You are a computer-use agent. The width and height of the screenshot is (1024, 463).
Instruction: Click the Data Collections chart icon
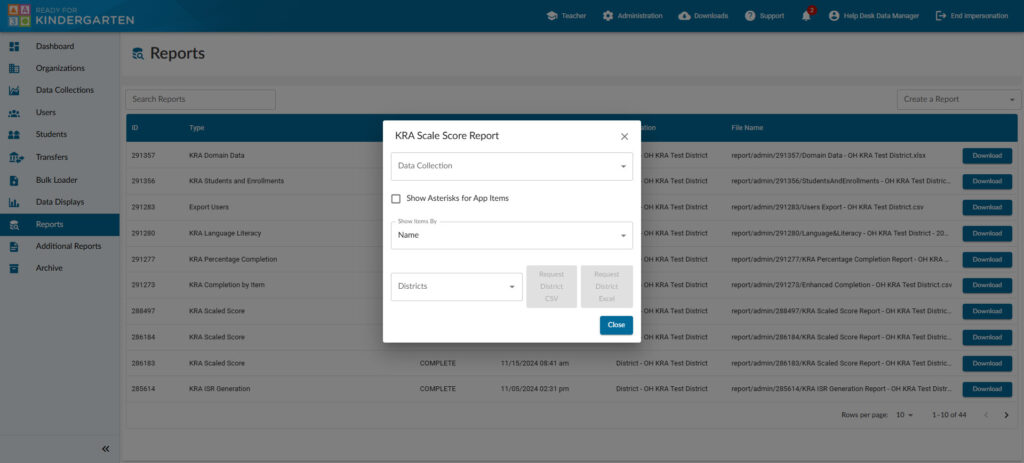pos(14,91)
